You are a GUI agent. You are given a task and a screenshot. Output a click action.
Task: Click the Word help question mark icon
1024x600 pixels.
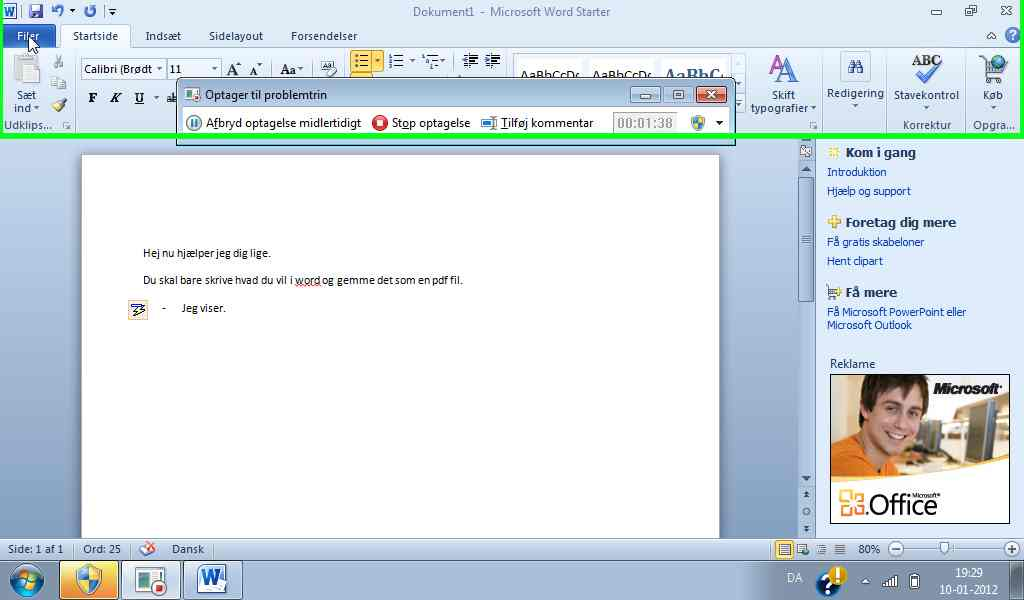pos(1012,36)
